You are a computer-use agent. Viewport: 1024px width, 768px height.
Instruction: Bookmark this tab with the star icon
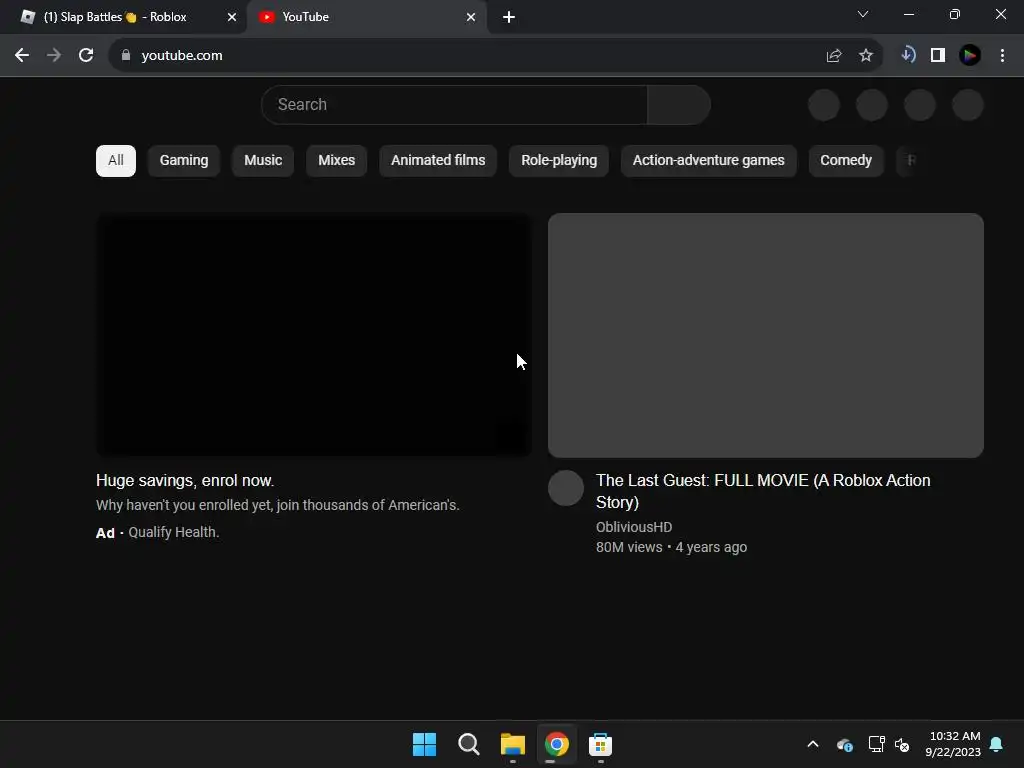pyautogui.click(x=866, y=56)
